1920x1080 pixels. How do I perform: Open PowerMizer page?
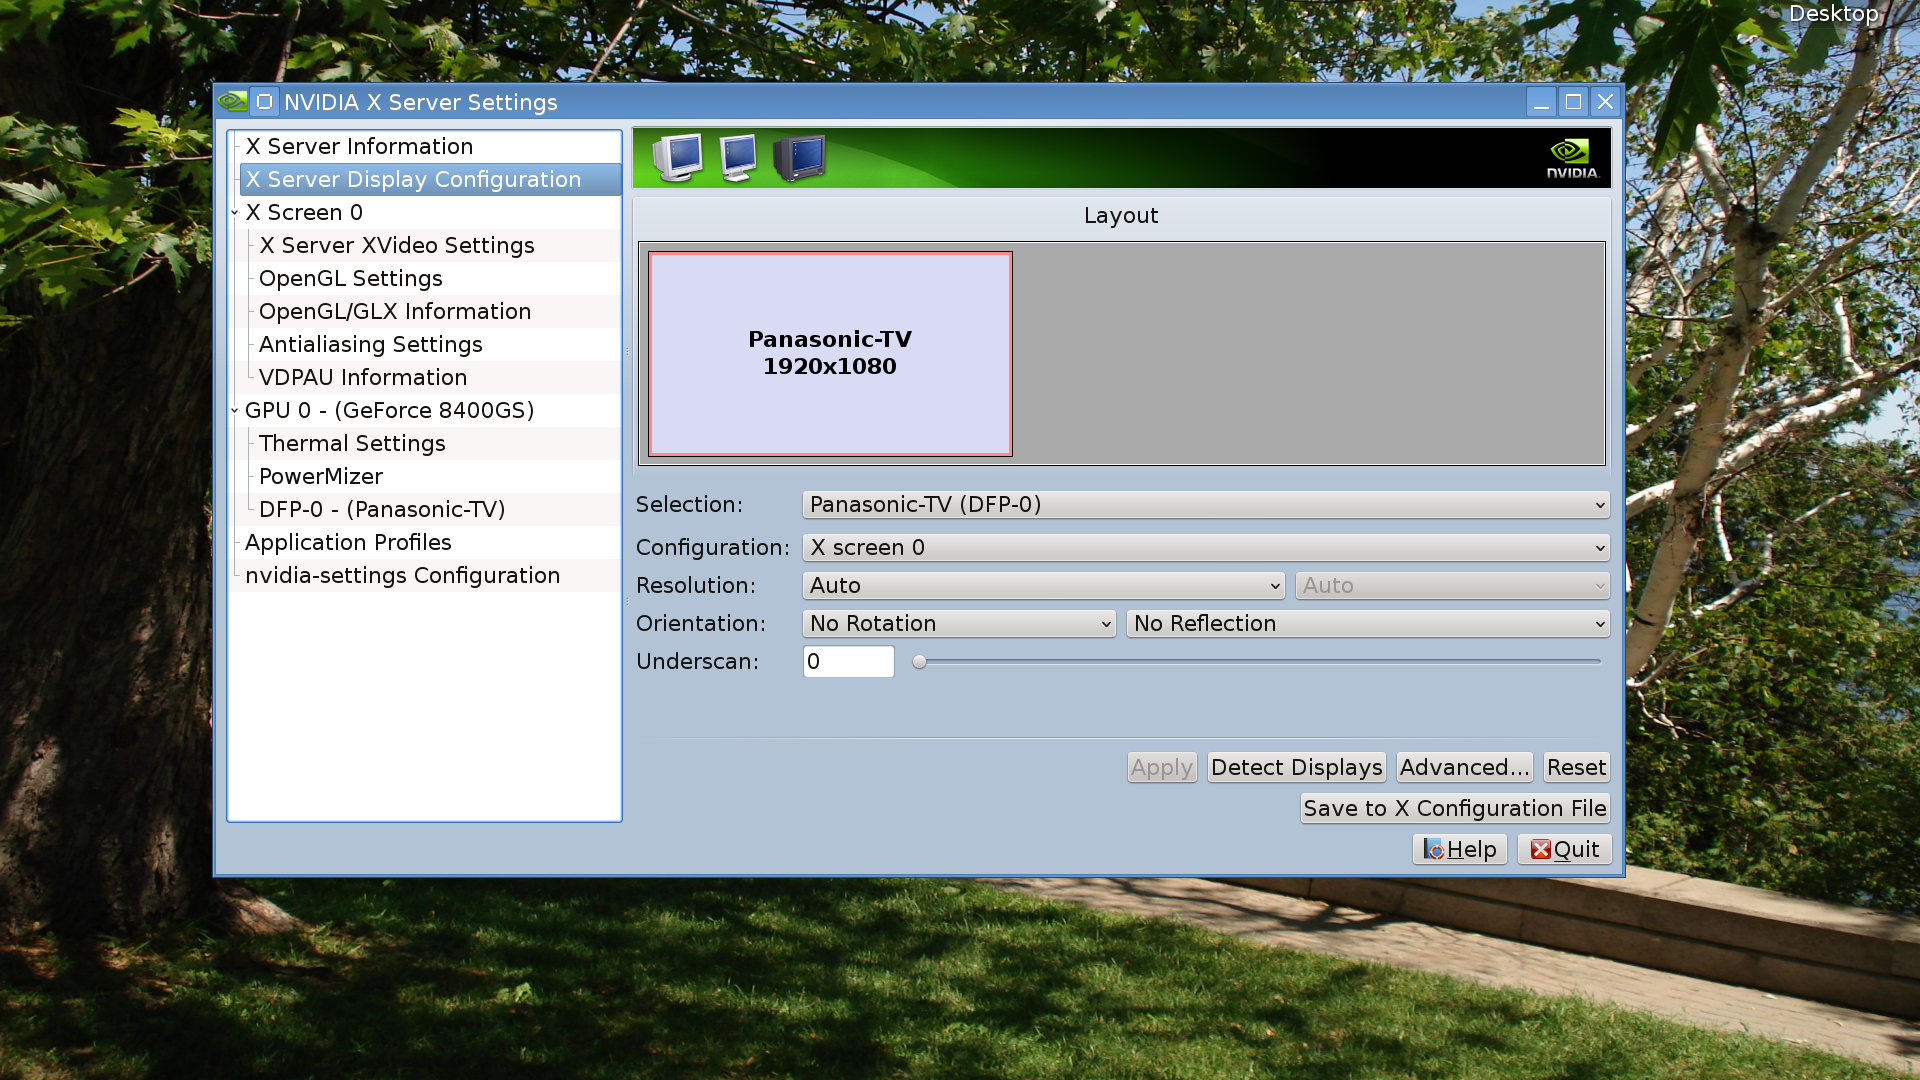pyautogui.click(x=321, y=477)
